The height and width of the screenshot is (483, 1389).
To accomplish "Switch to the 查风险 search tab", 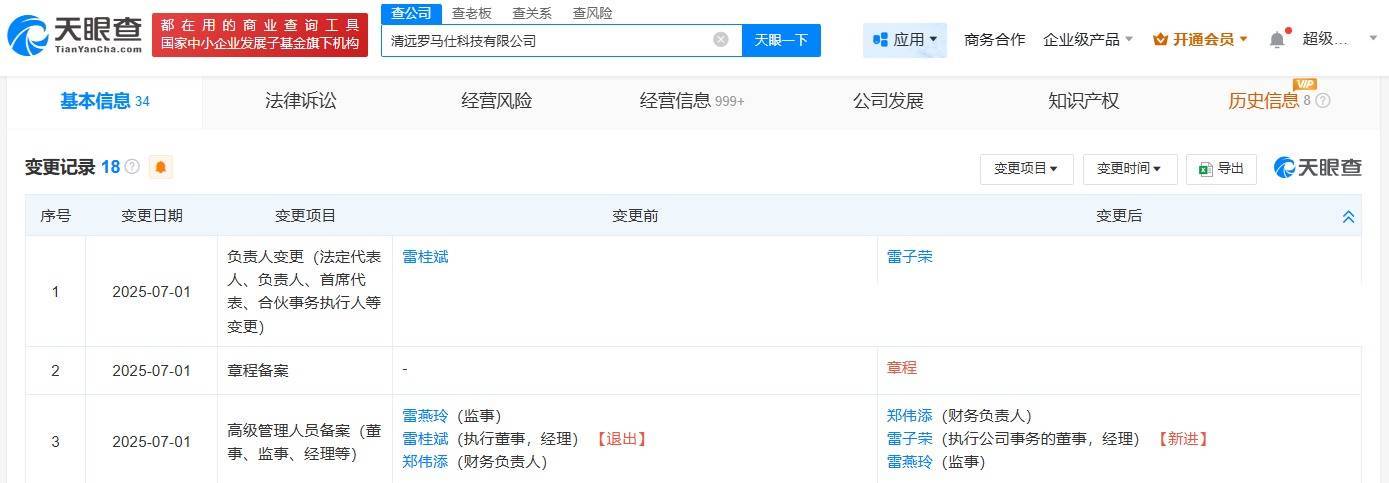I will pyautogui.click(x=593, y=13).
